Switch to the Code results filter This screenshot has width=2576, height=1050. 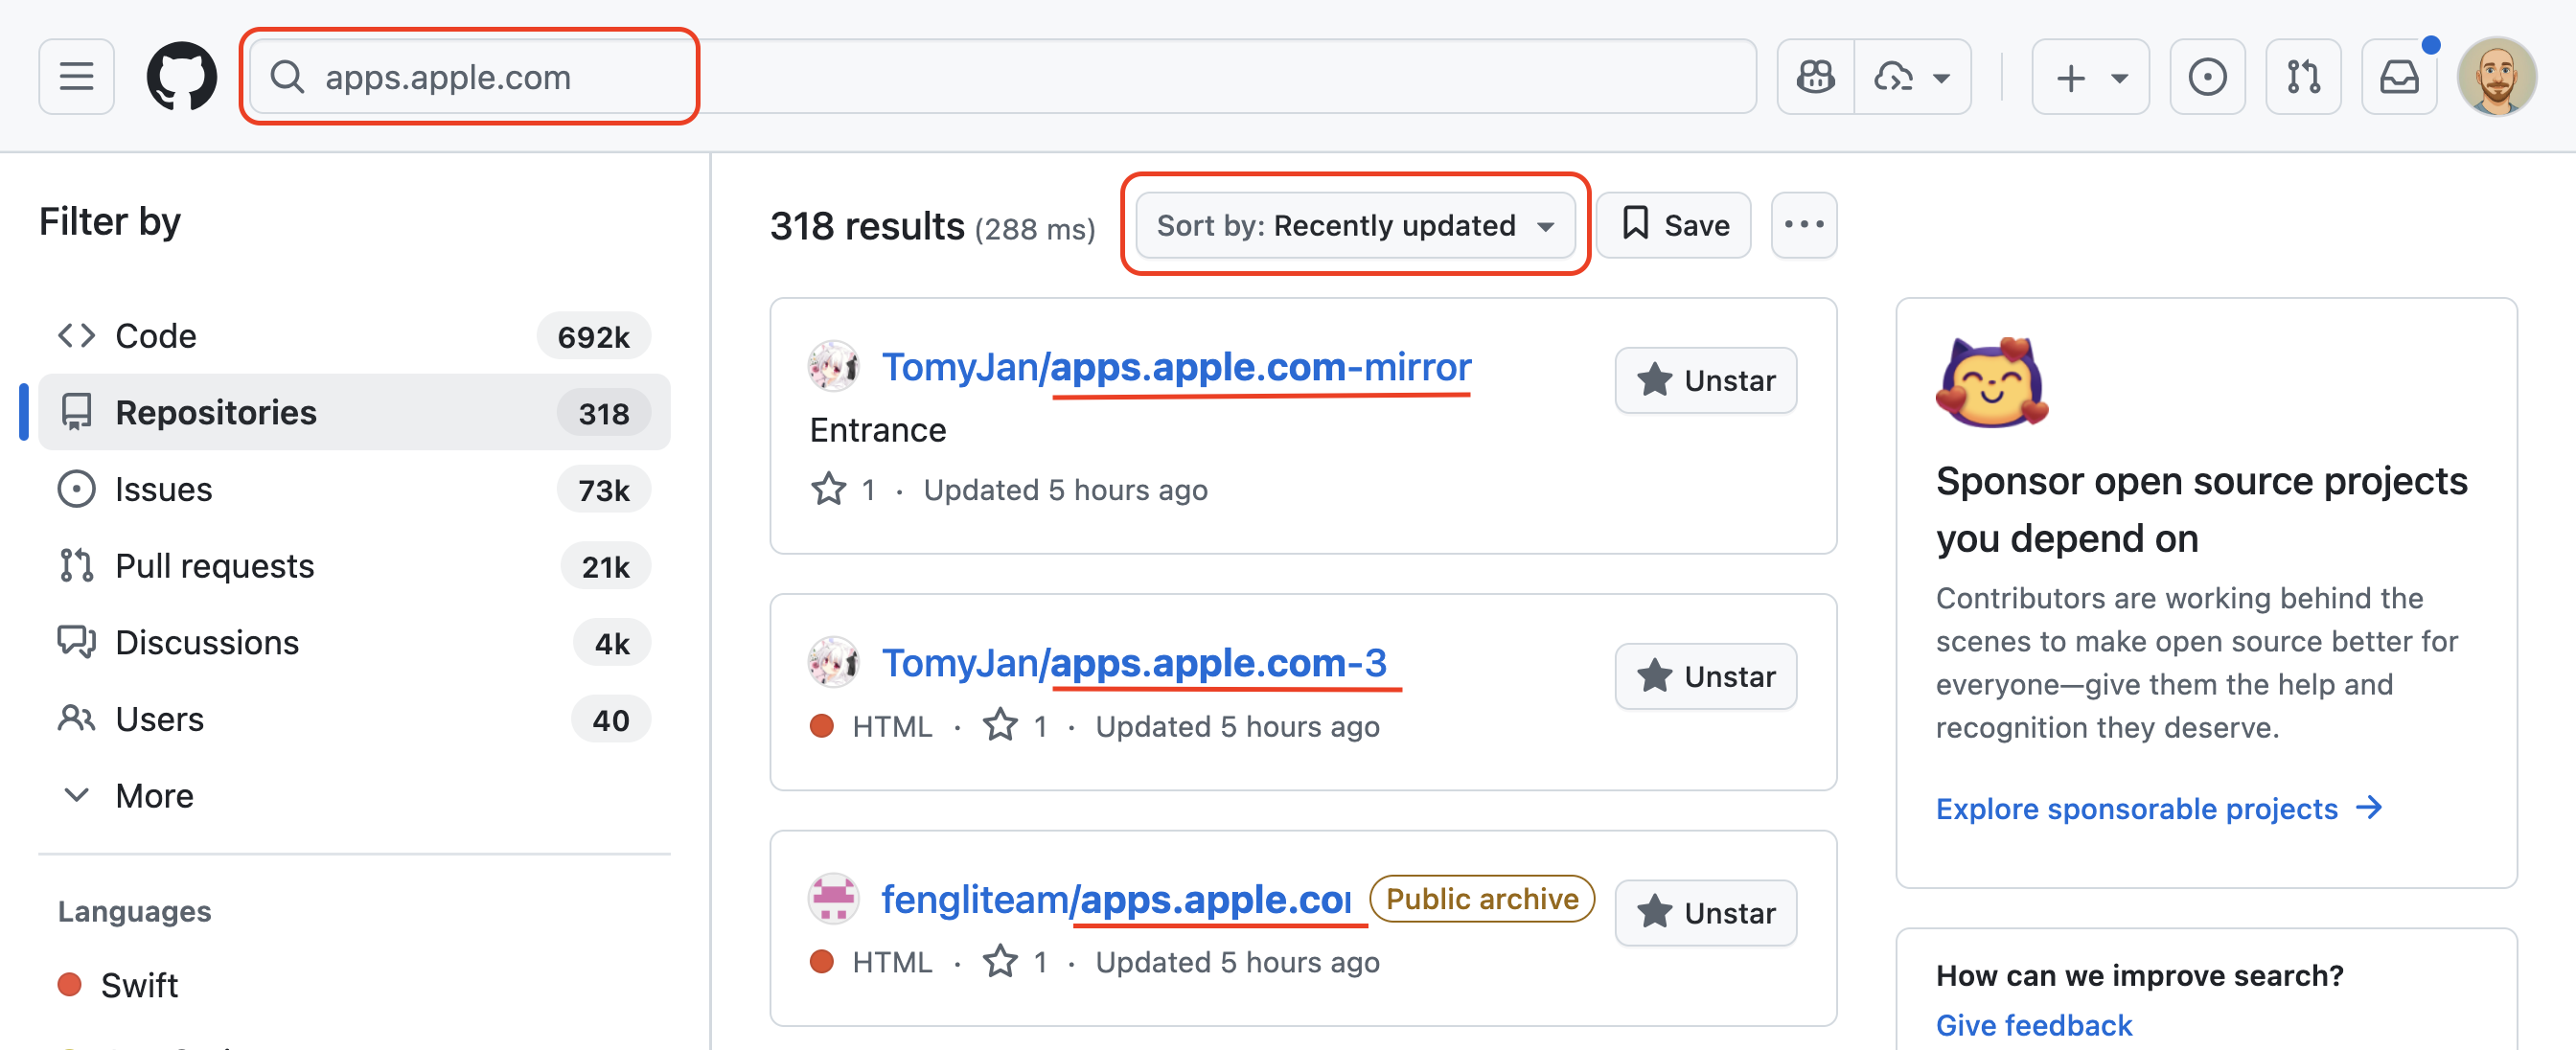155,335
